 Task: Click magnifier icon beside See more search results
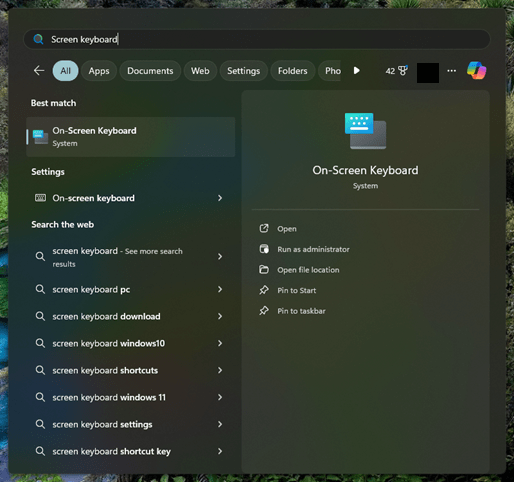coord(40,256)
